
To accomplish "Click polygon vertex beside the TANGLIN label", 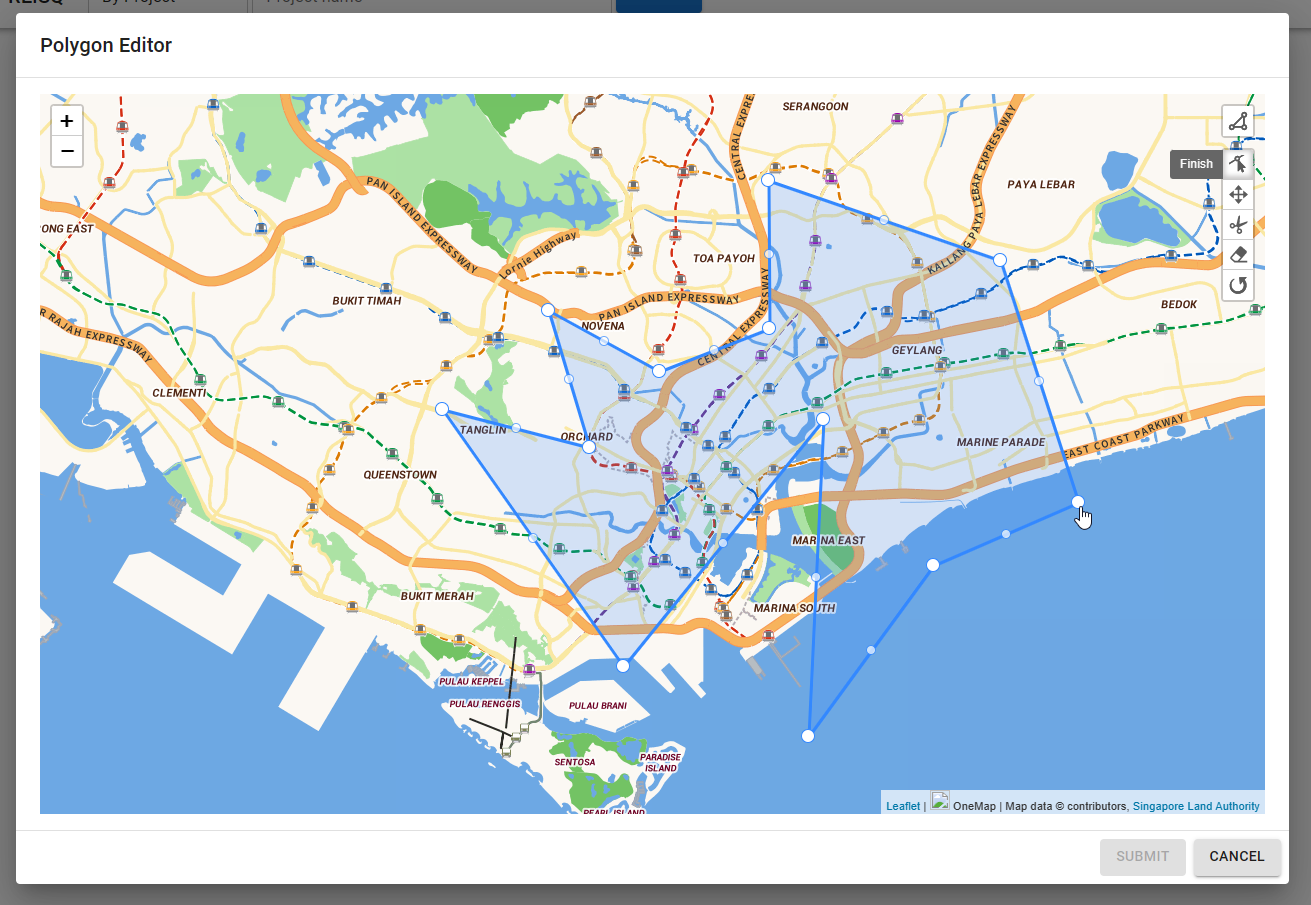I will 442,409.
